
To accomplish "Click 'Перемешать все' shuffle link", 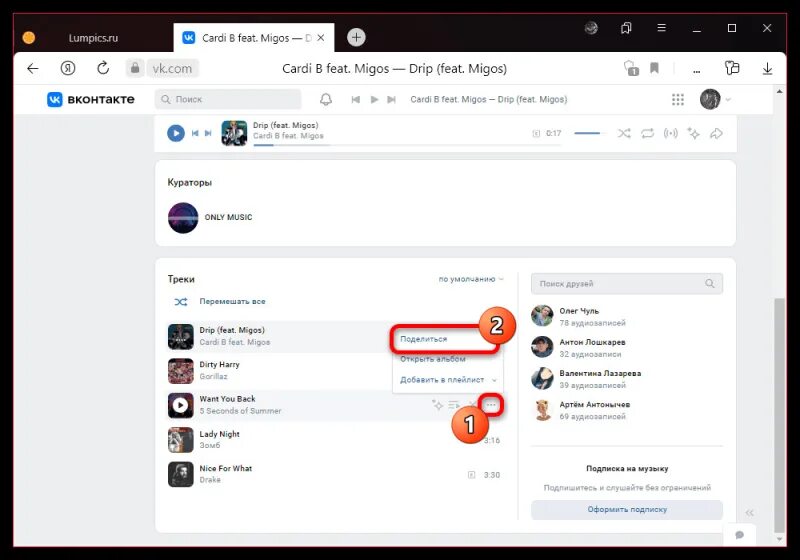I will tap(232, 301).
